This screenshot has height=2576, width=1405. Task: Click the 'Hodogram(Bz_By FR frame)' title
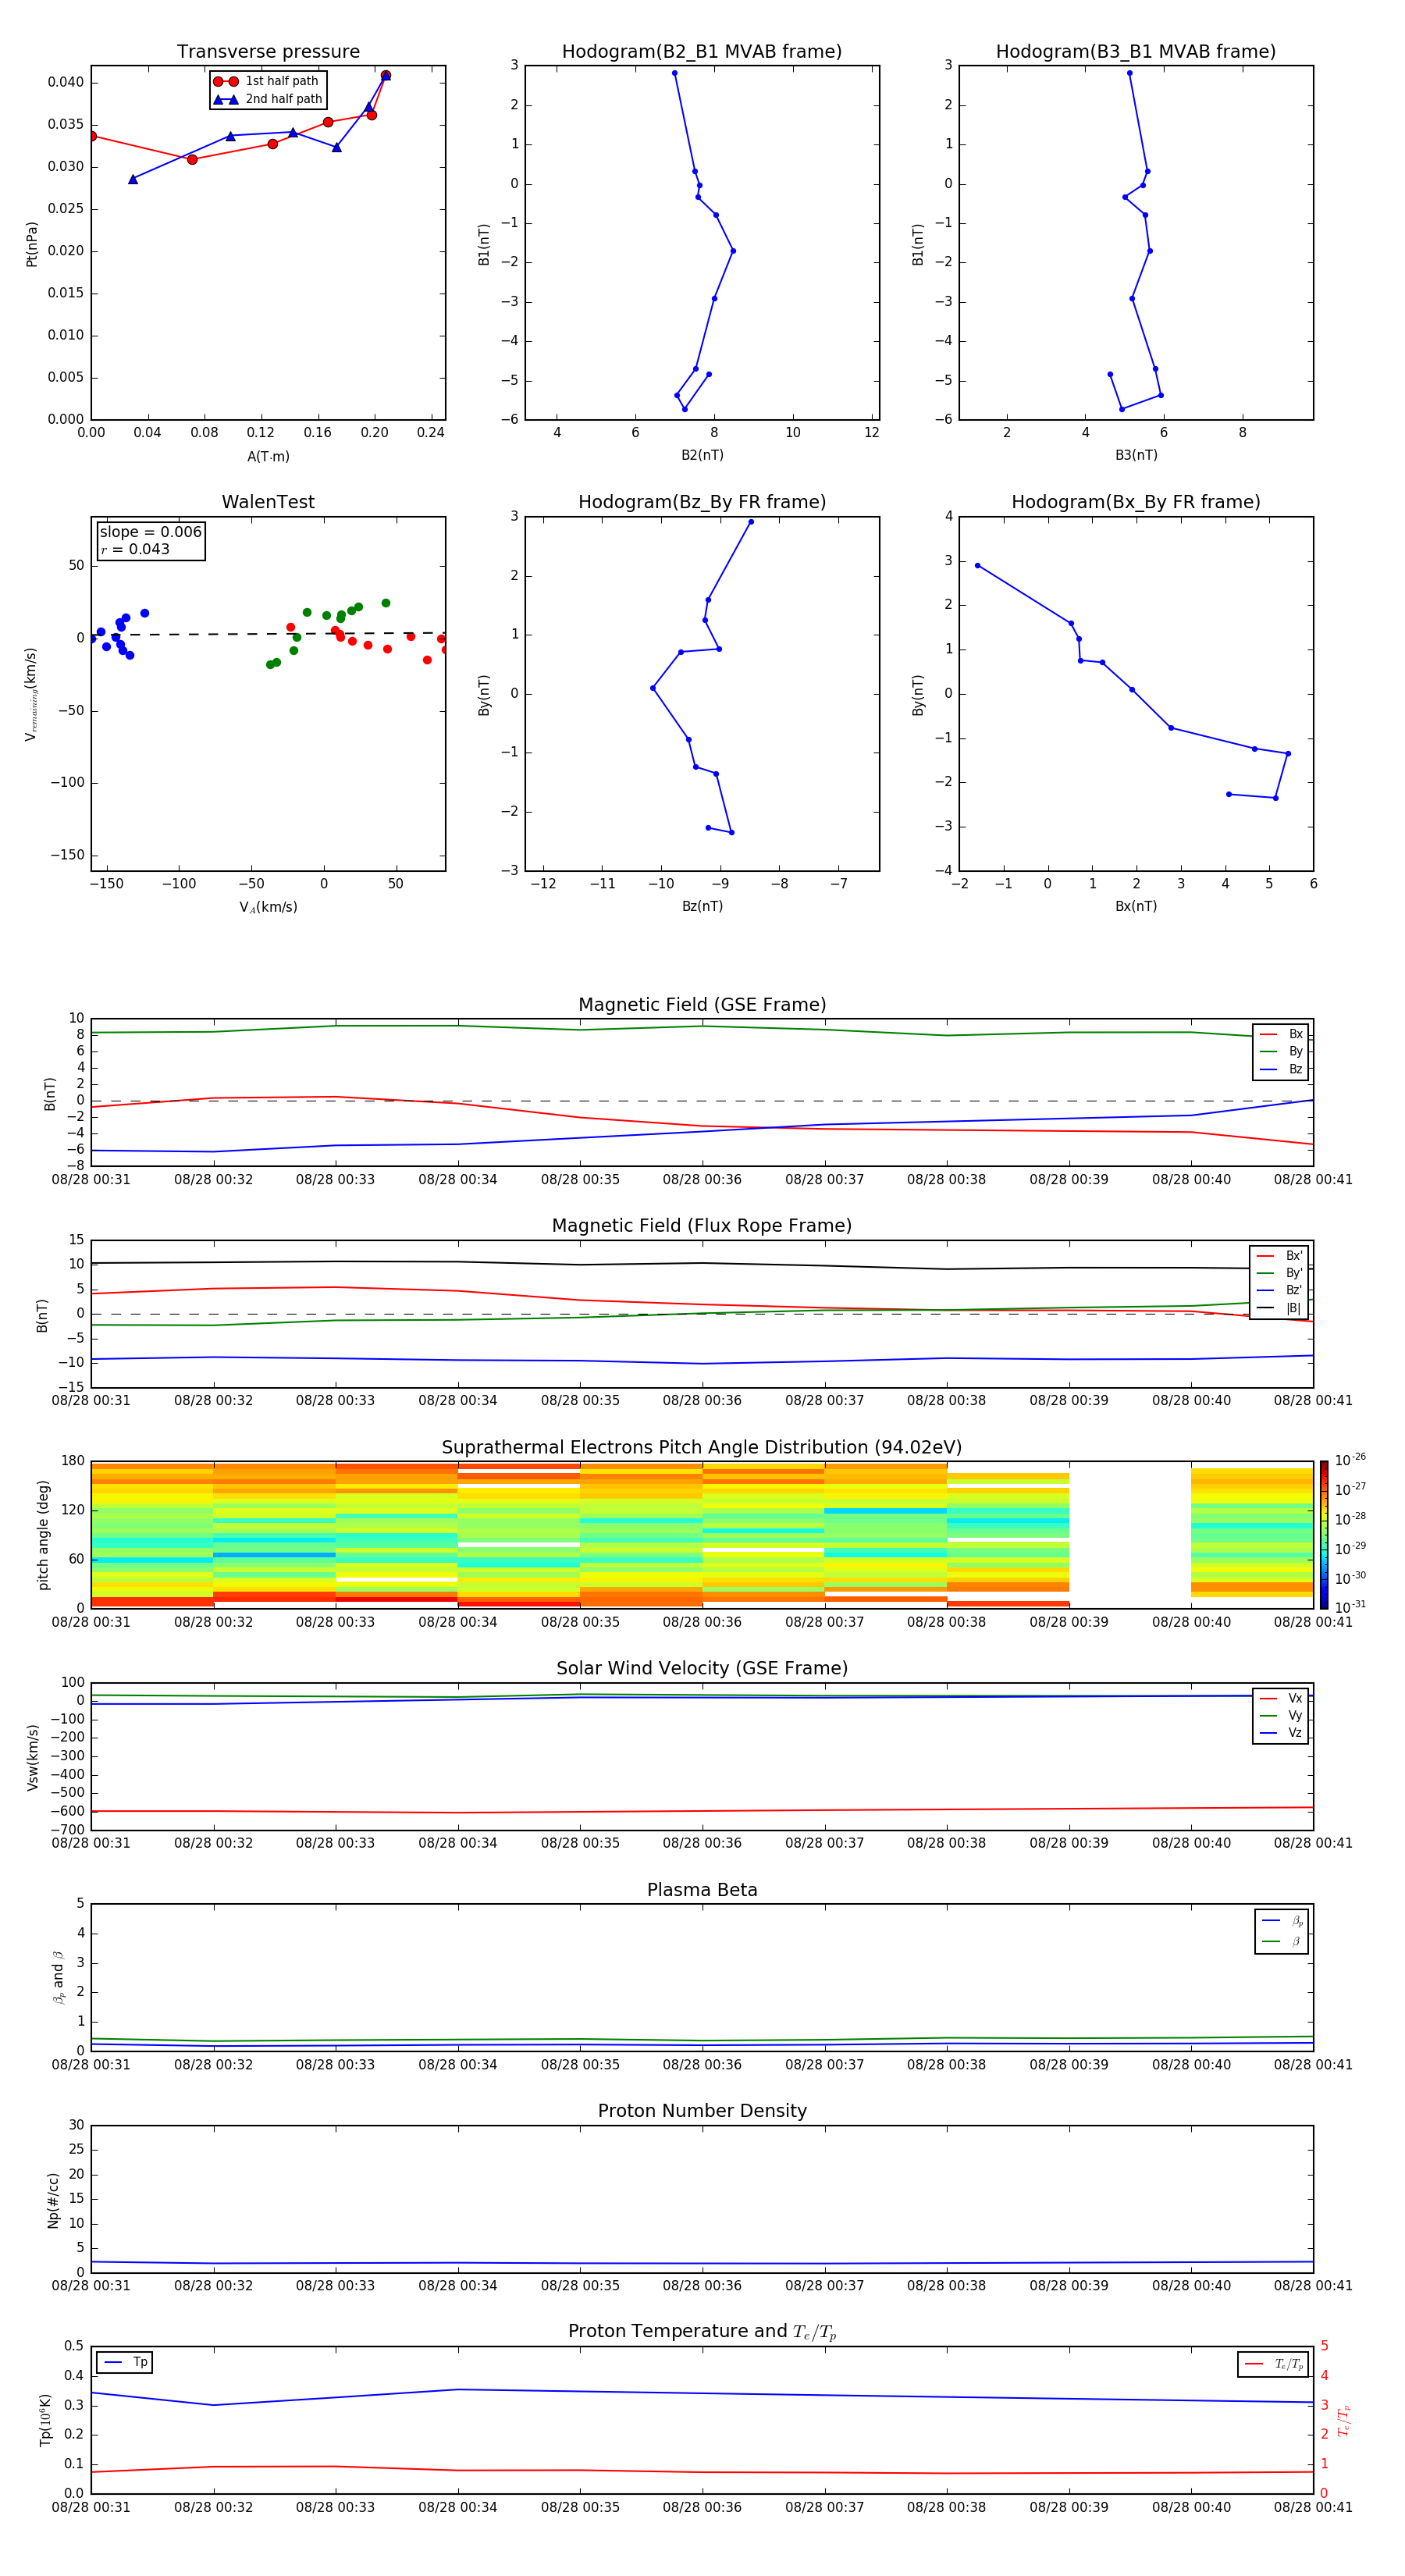[702, 502]
